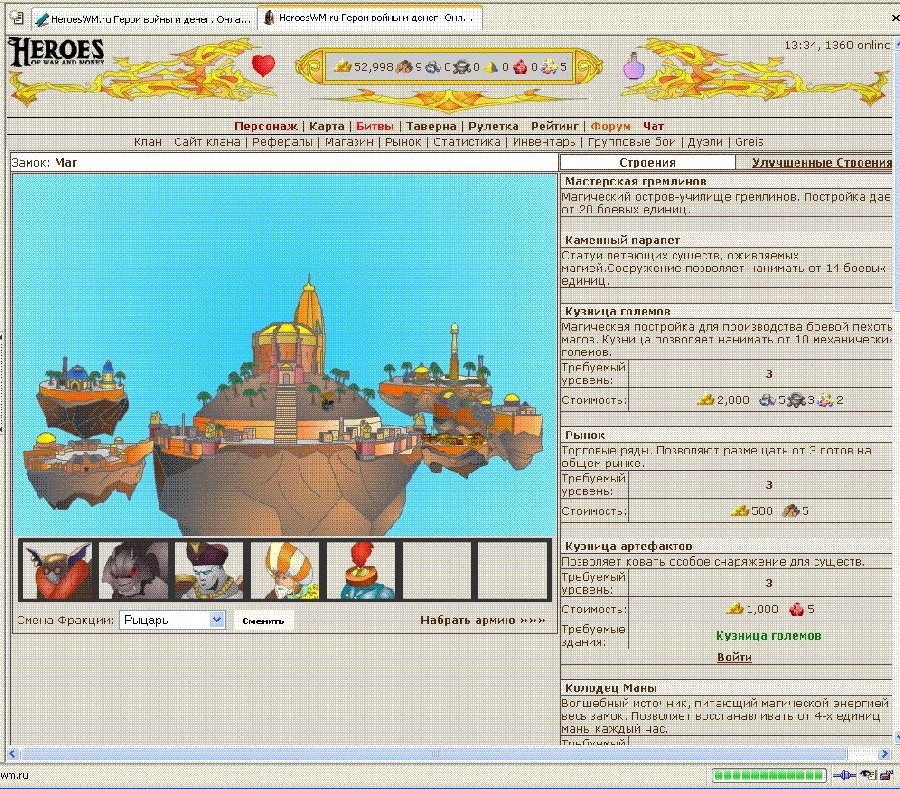Go to the Дуэли link
The height and width of the screenshot is (789, 900).
pyautogui.click(x=705, y=142)
